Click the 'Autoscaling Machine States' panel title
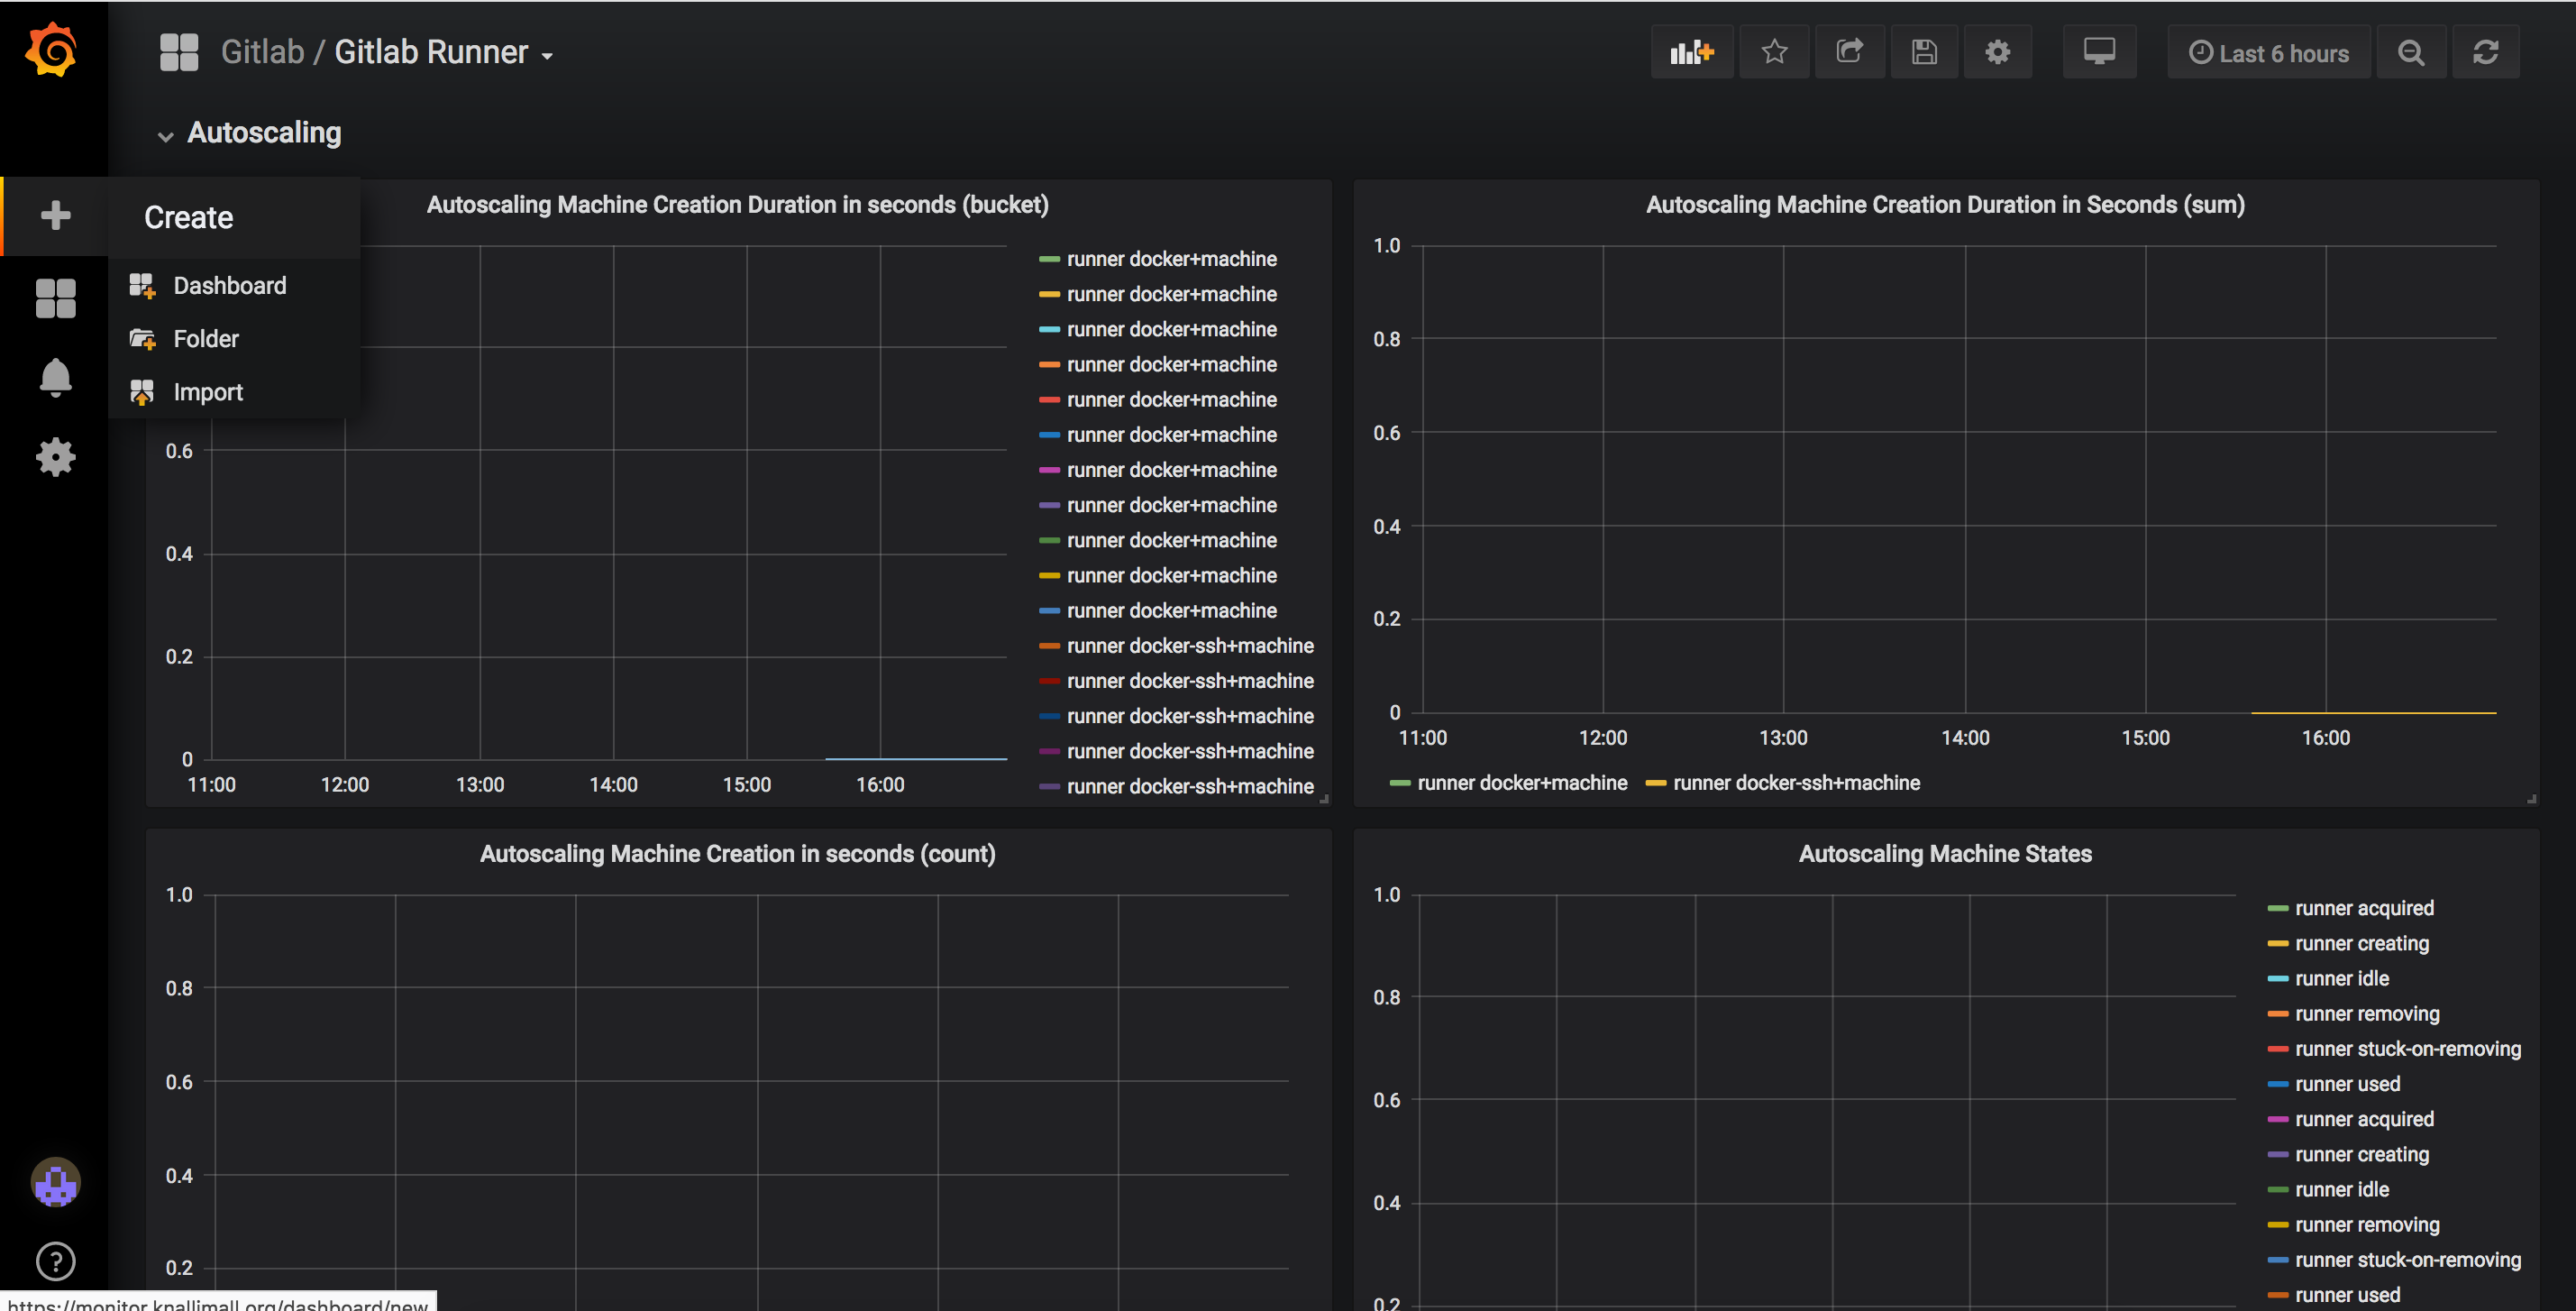Viewport: 2576px width, 1311px height. coord(1944,853)
